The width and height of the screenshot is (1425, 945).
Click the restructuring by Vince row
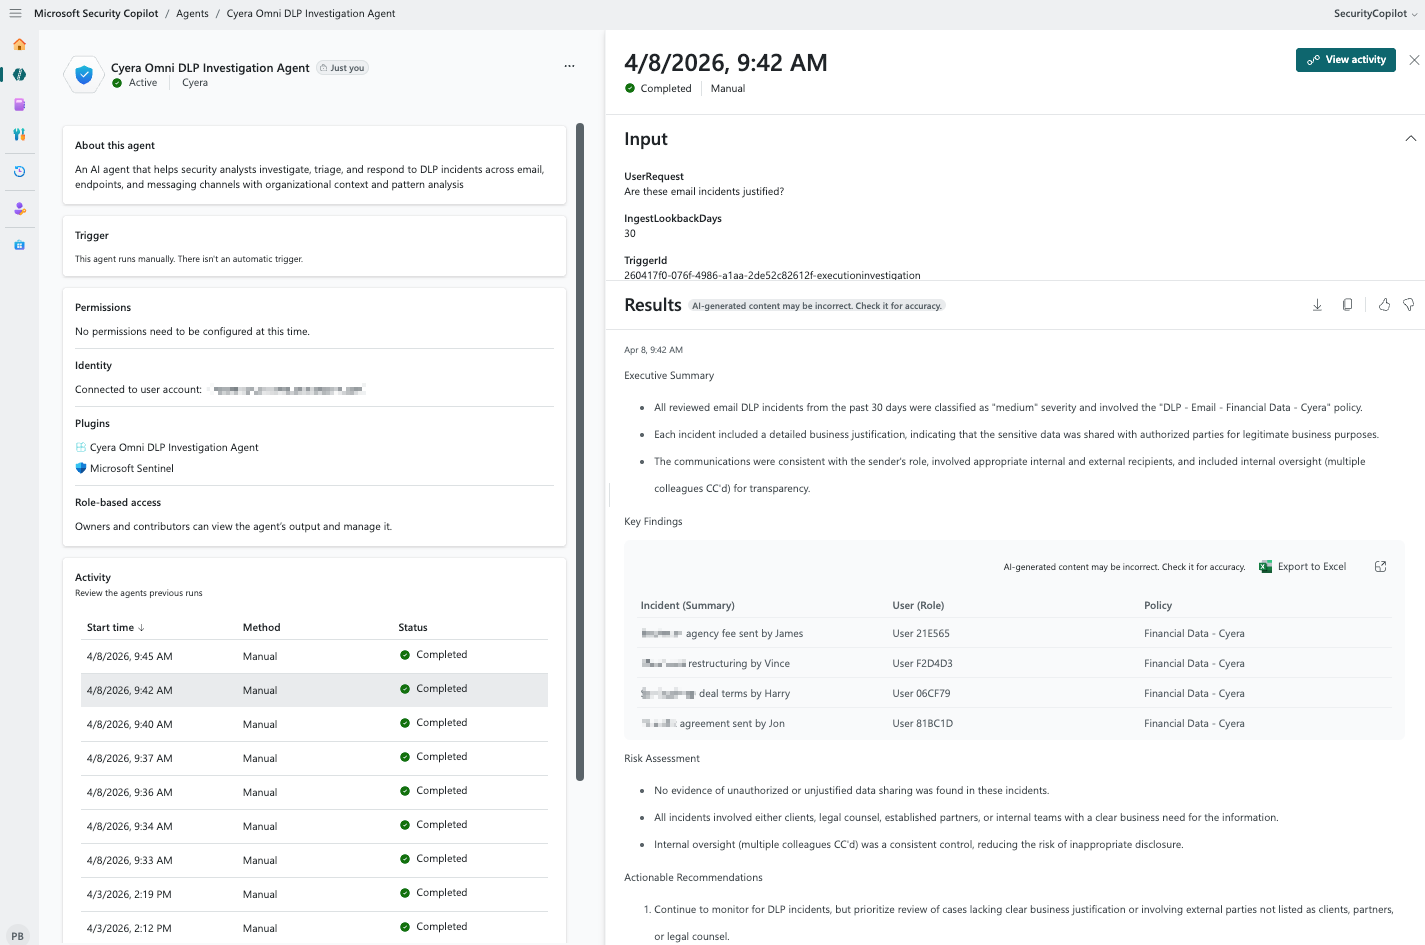1015,664
